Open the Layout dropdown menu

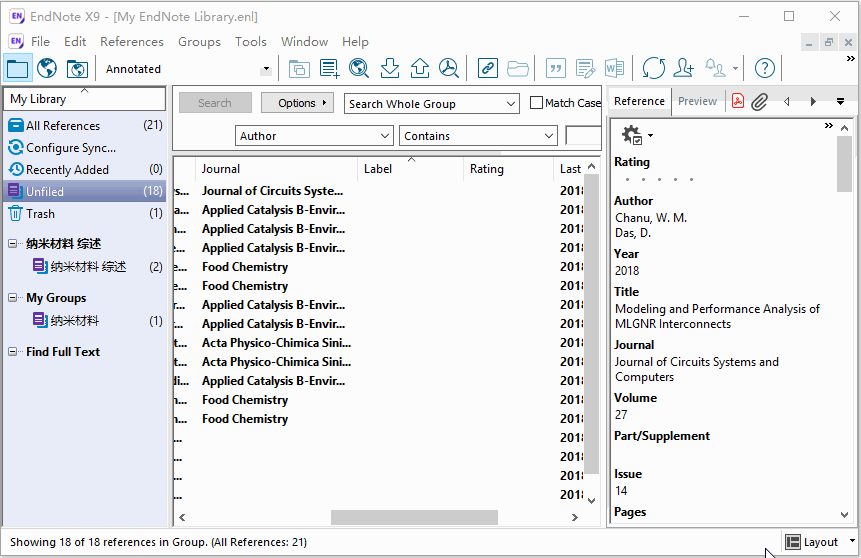point(820,542)
